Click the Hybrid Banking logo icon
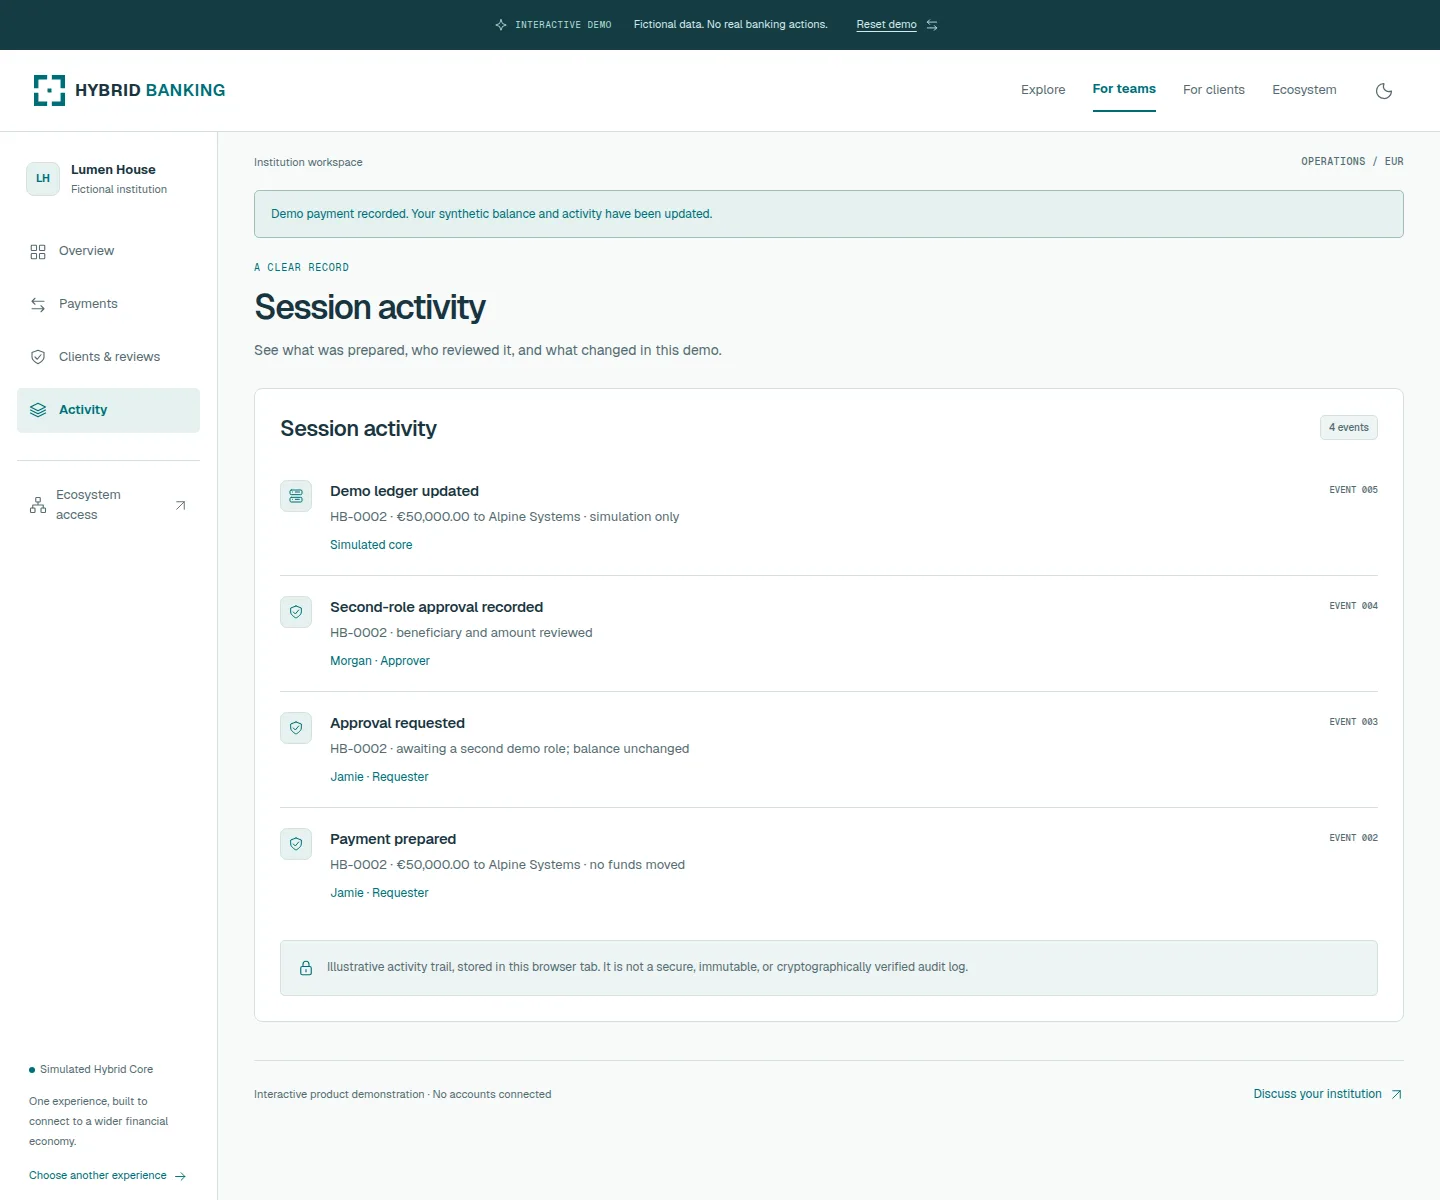The image size is (1440, 1200). (49, 90)
